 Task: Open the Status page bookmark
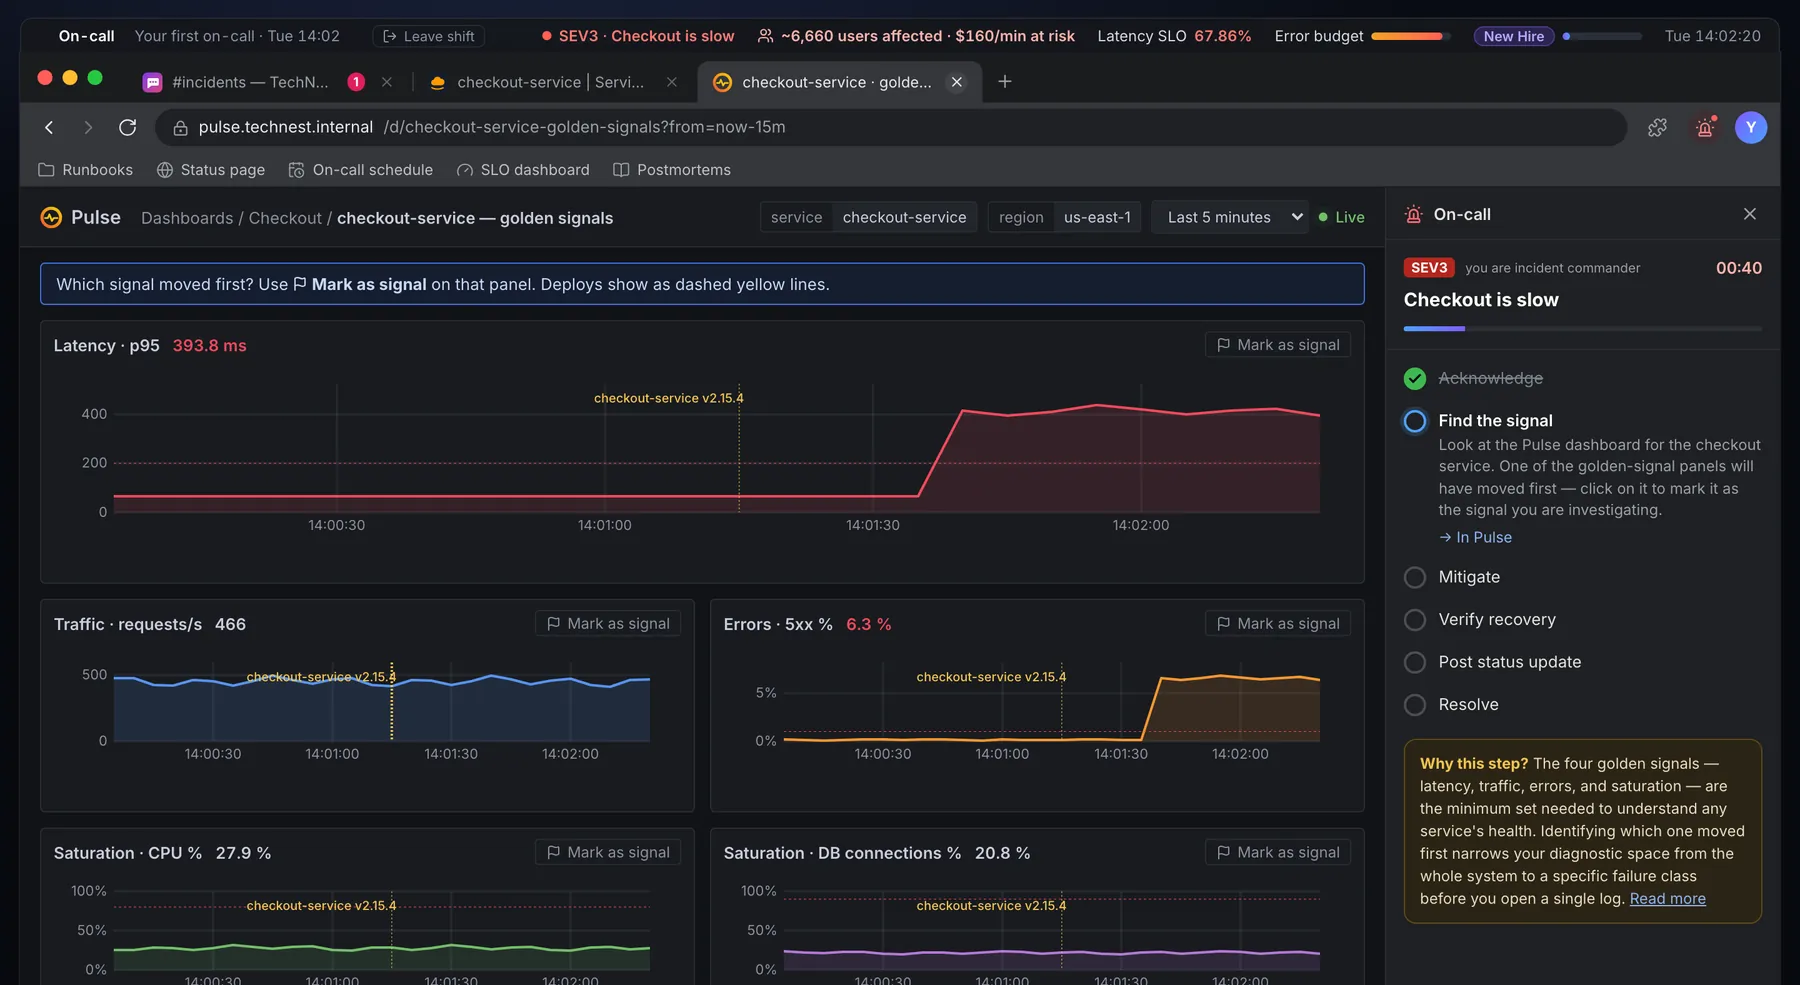(x=211, y=170)
